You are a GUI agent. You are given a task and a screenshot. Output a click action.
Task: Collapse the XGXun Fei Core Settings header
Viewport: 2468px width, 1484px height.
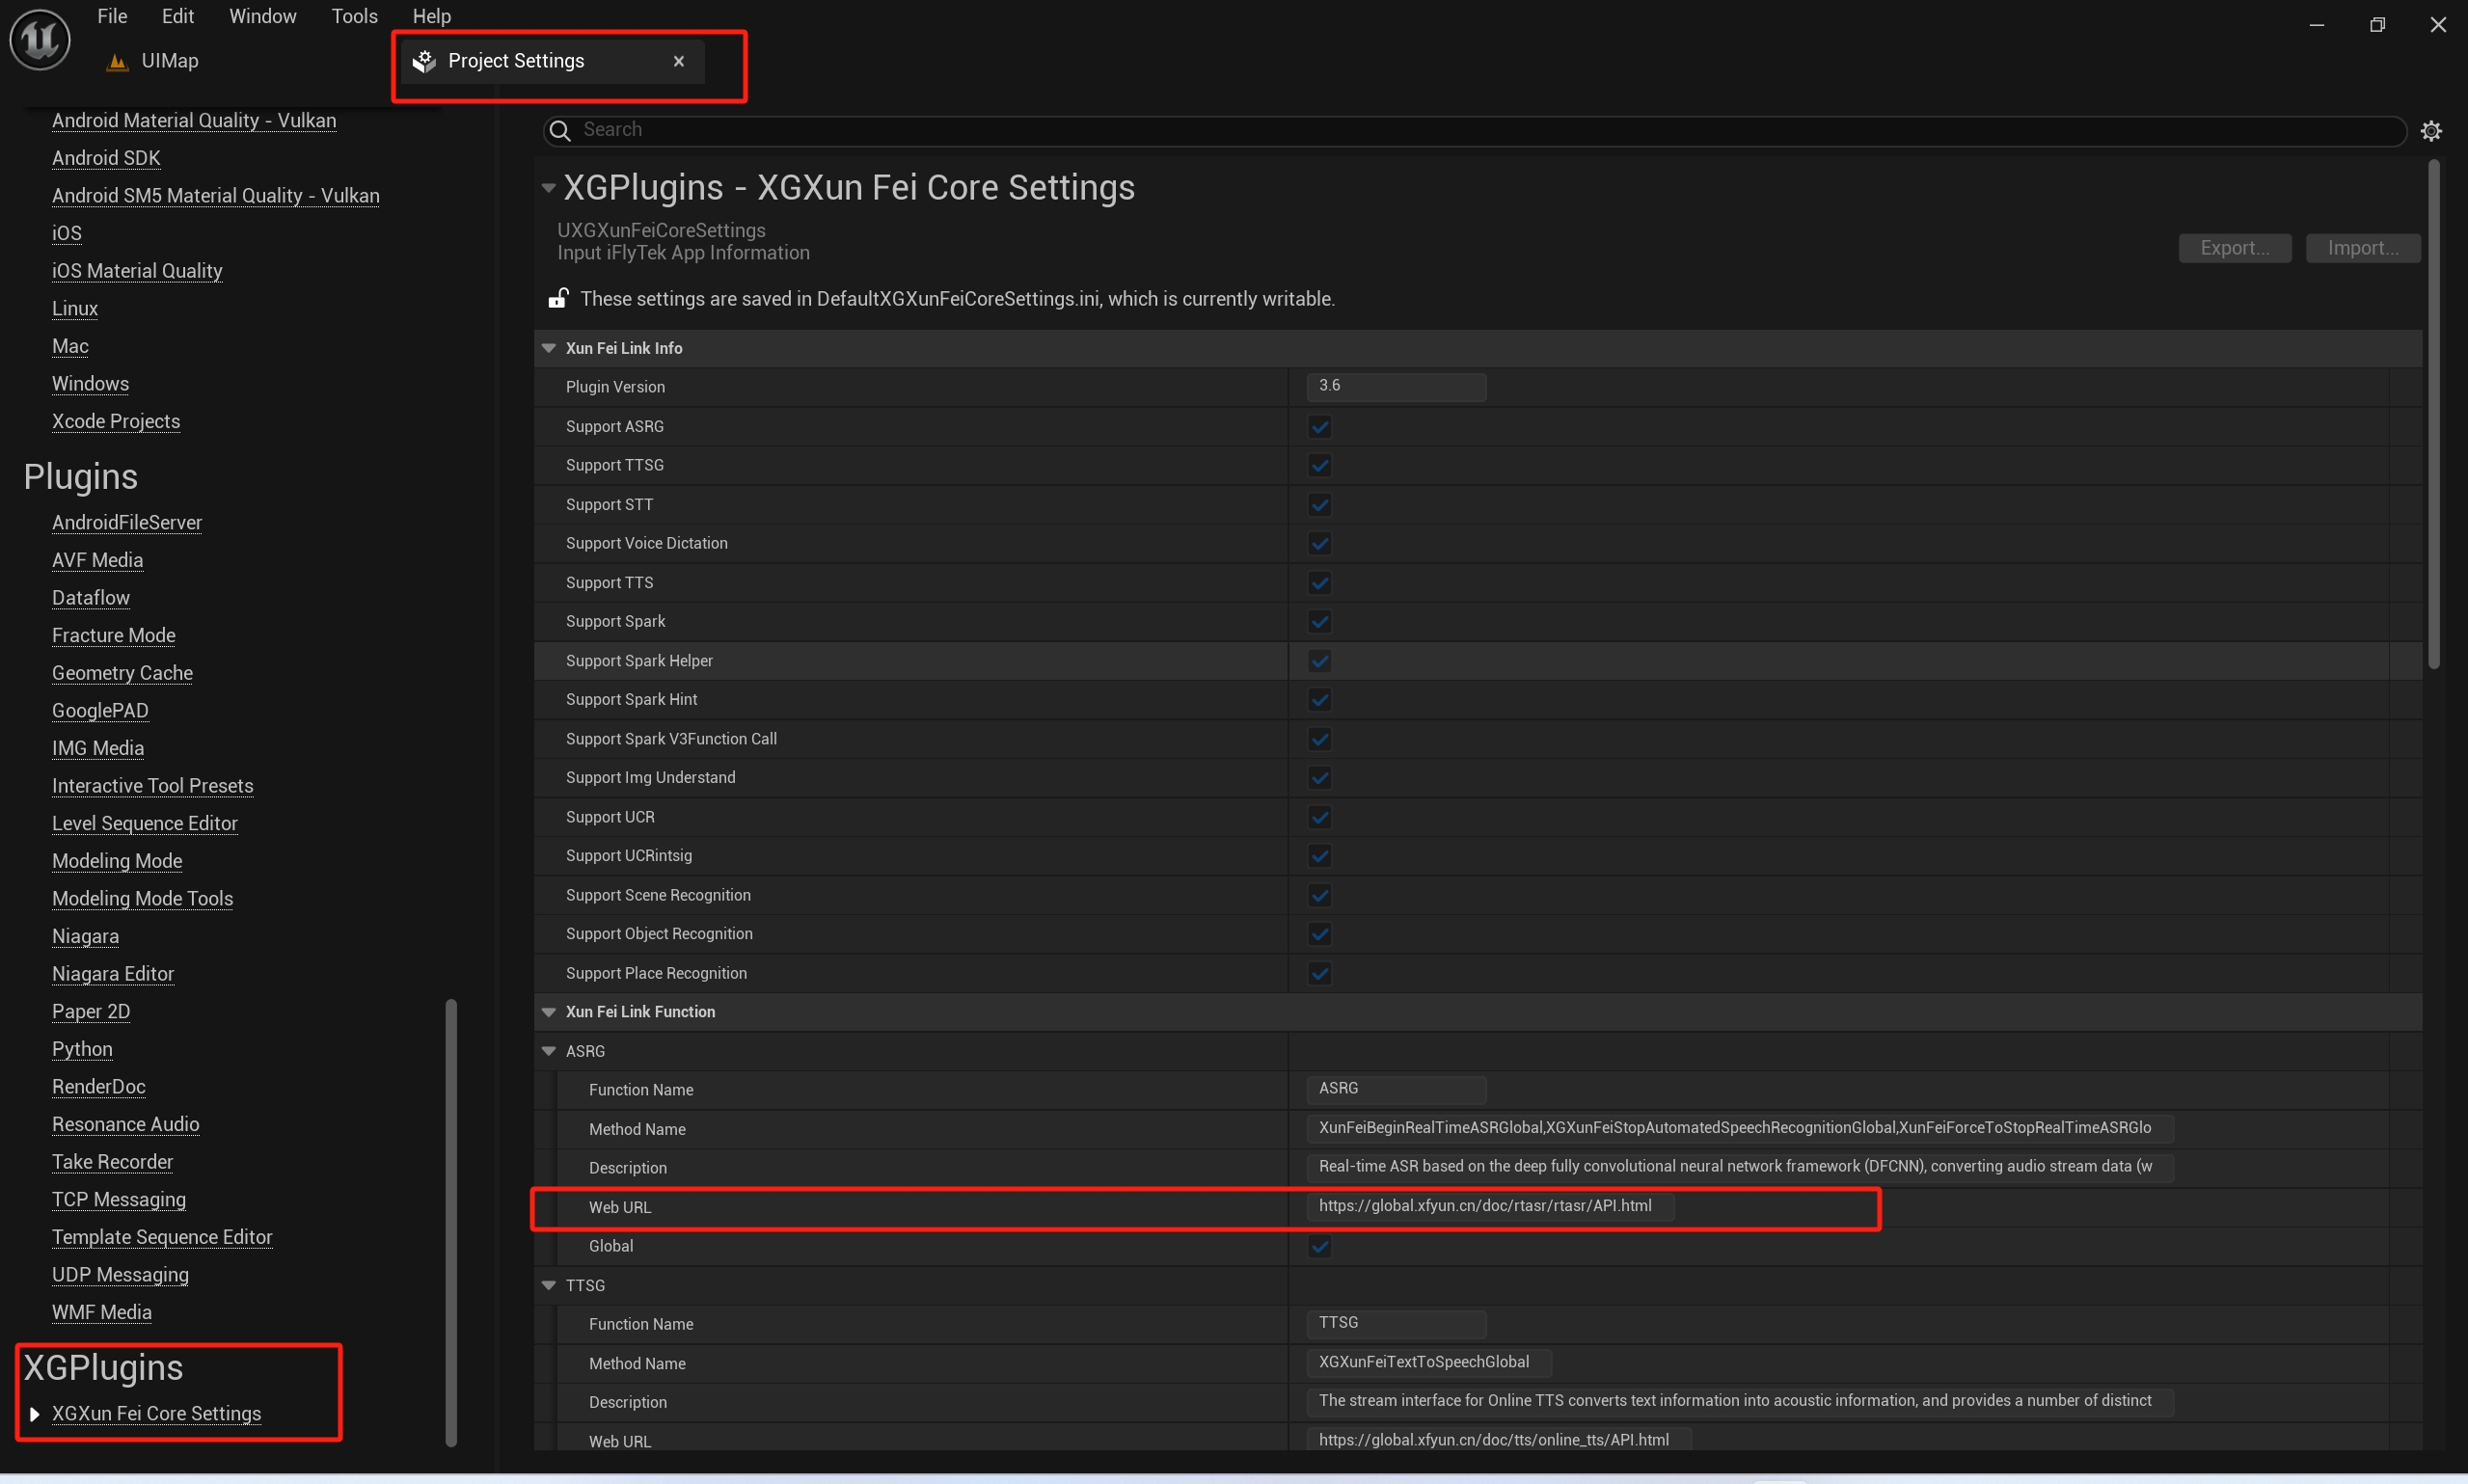pos(548,188)
